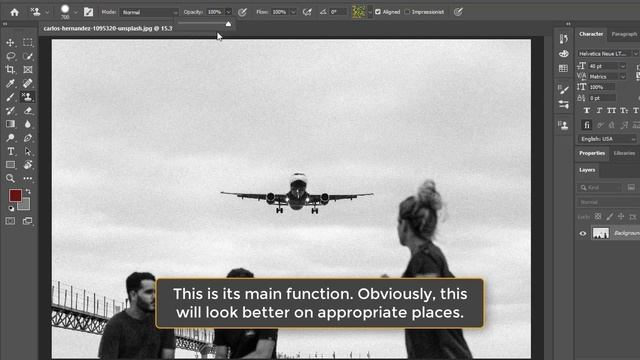Switch to the Character tab

(x=591, y=34)
